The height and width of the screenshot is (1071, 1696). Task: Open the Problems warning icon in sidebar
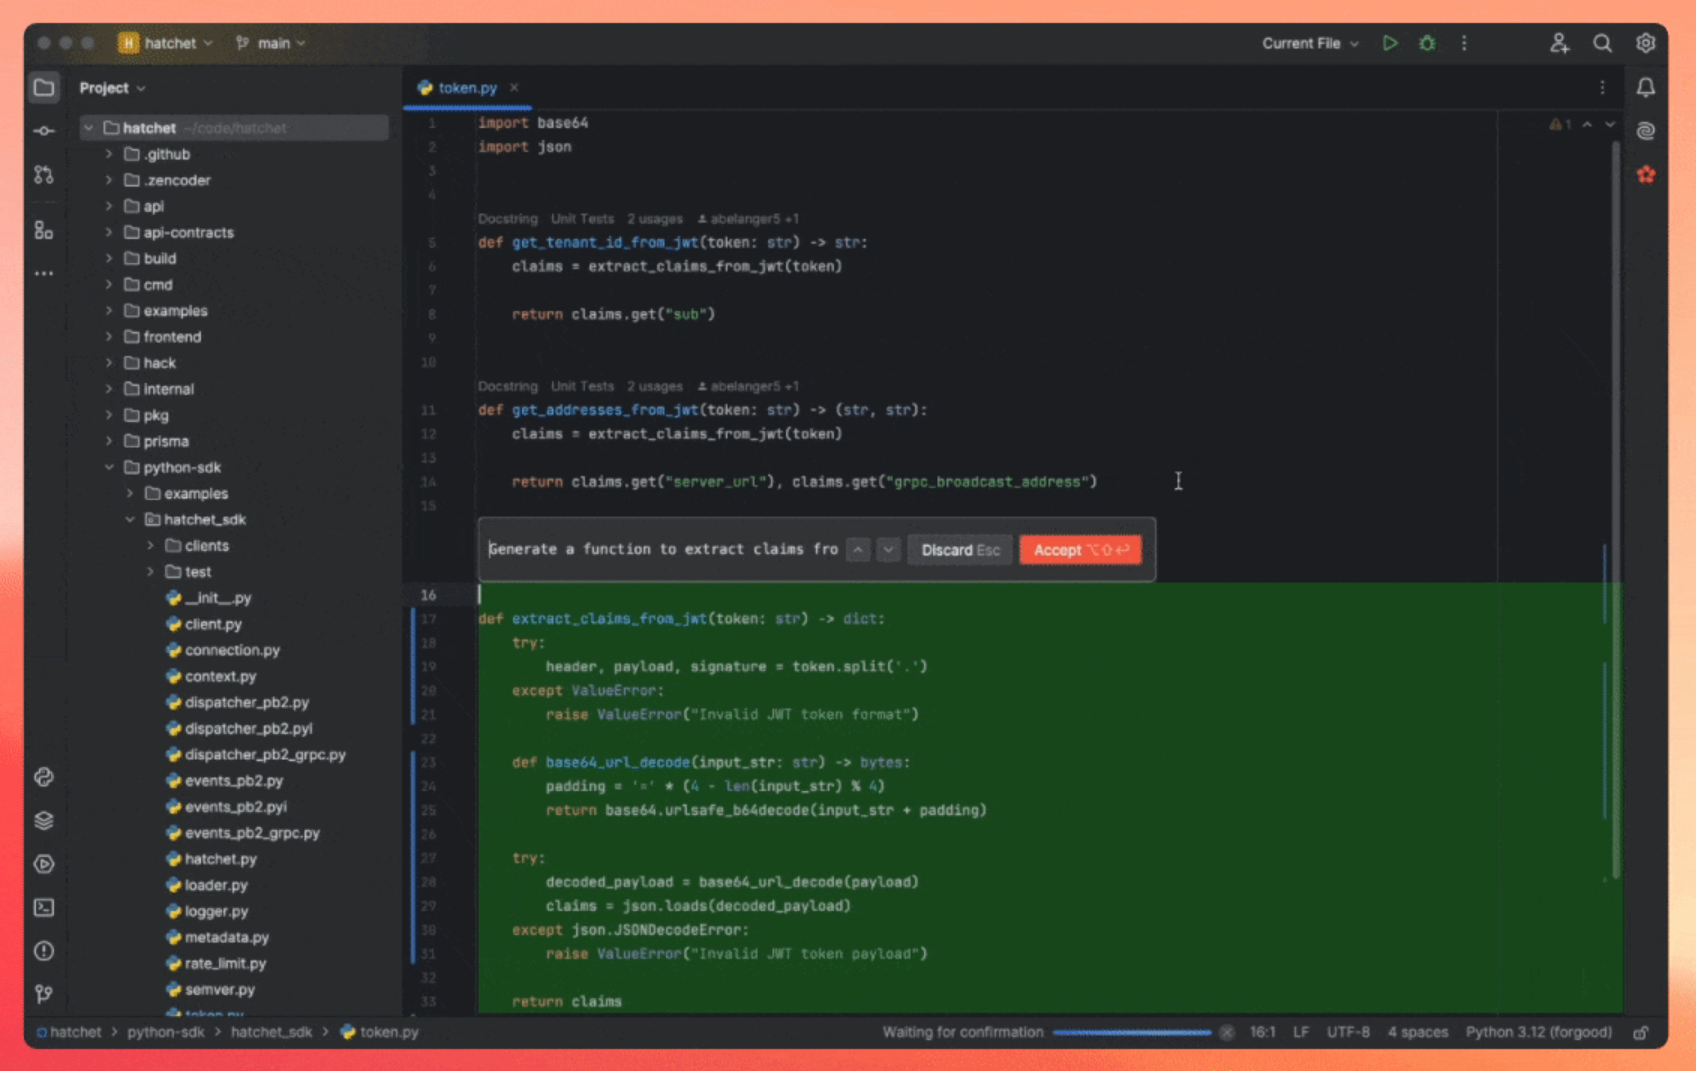pos(44,951)
